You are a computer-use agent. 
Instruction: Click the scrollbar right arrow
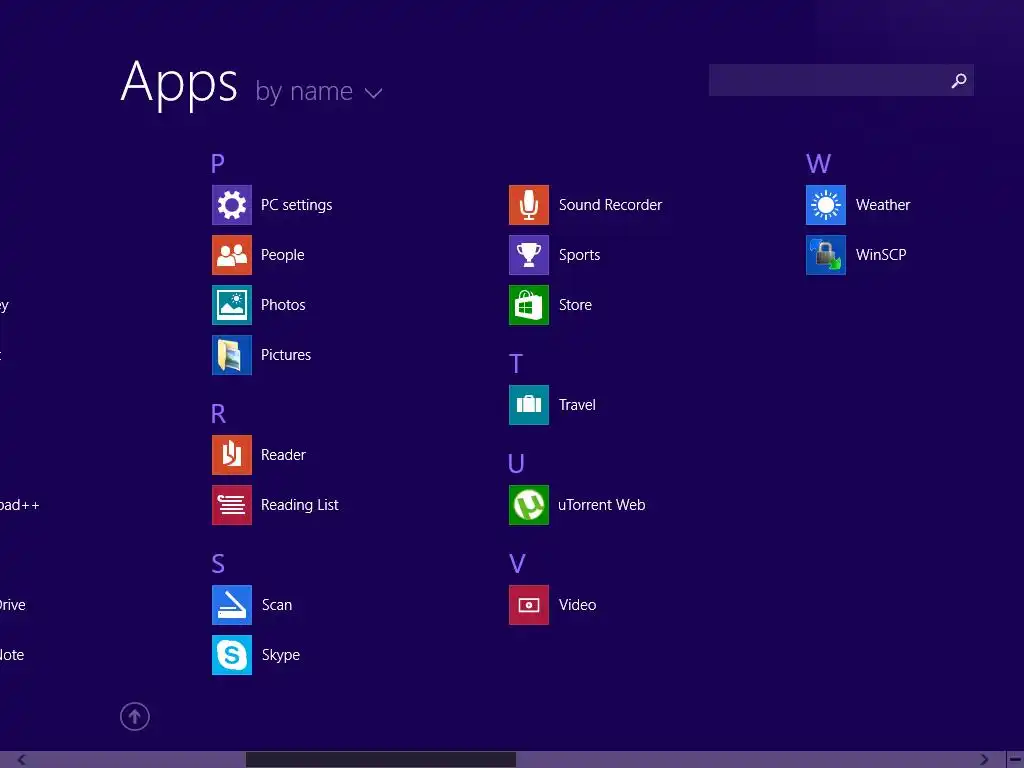[984, 760]
